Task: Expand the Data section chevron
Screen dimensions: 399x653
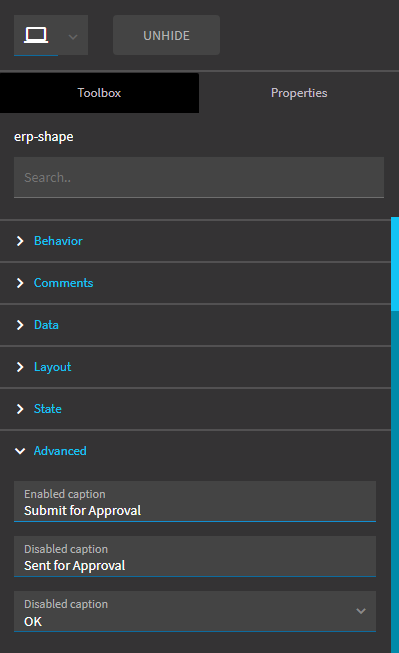Action: click(20, 325)
